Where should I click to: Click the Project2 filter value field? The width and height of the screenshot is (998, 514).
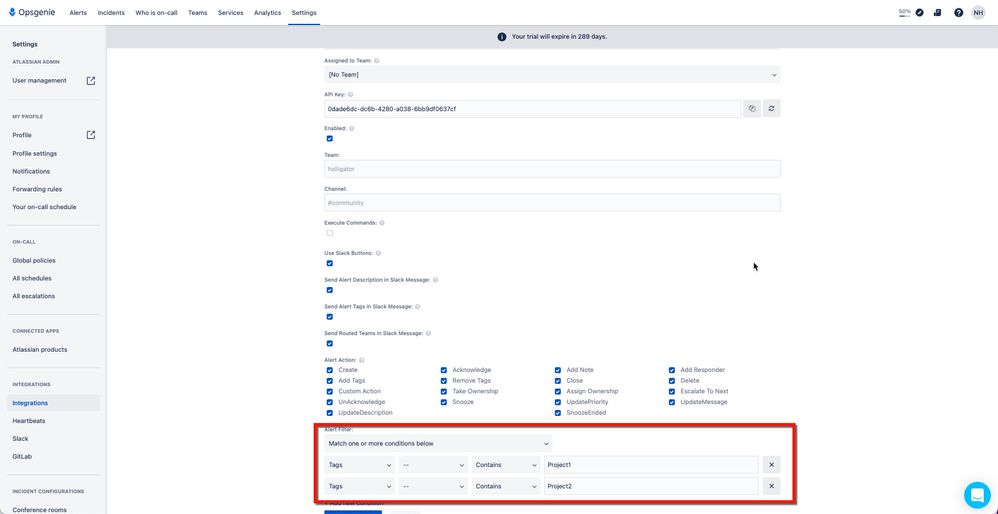tap(651, 486)
